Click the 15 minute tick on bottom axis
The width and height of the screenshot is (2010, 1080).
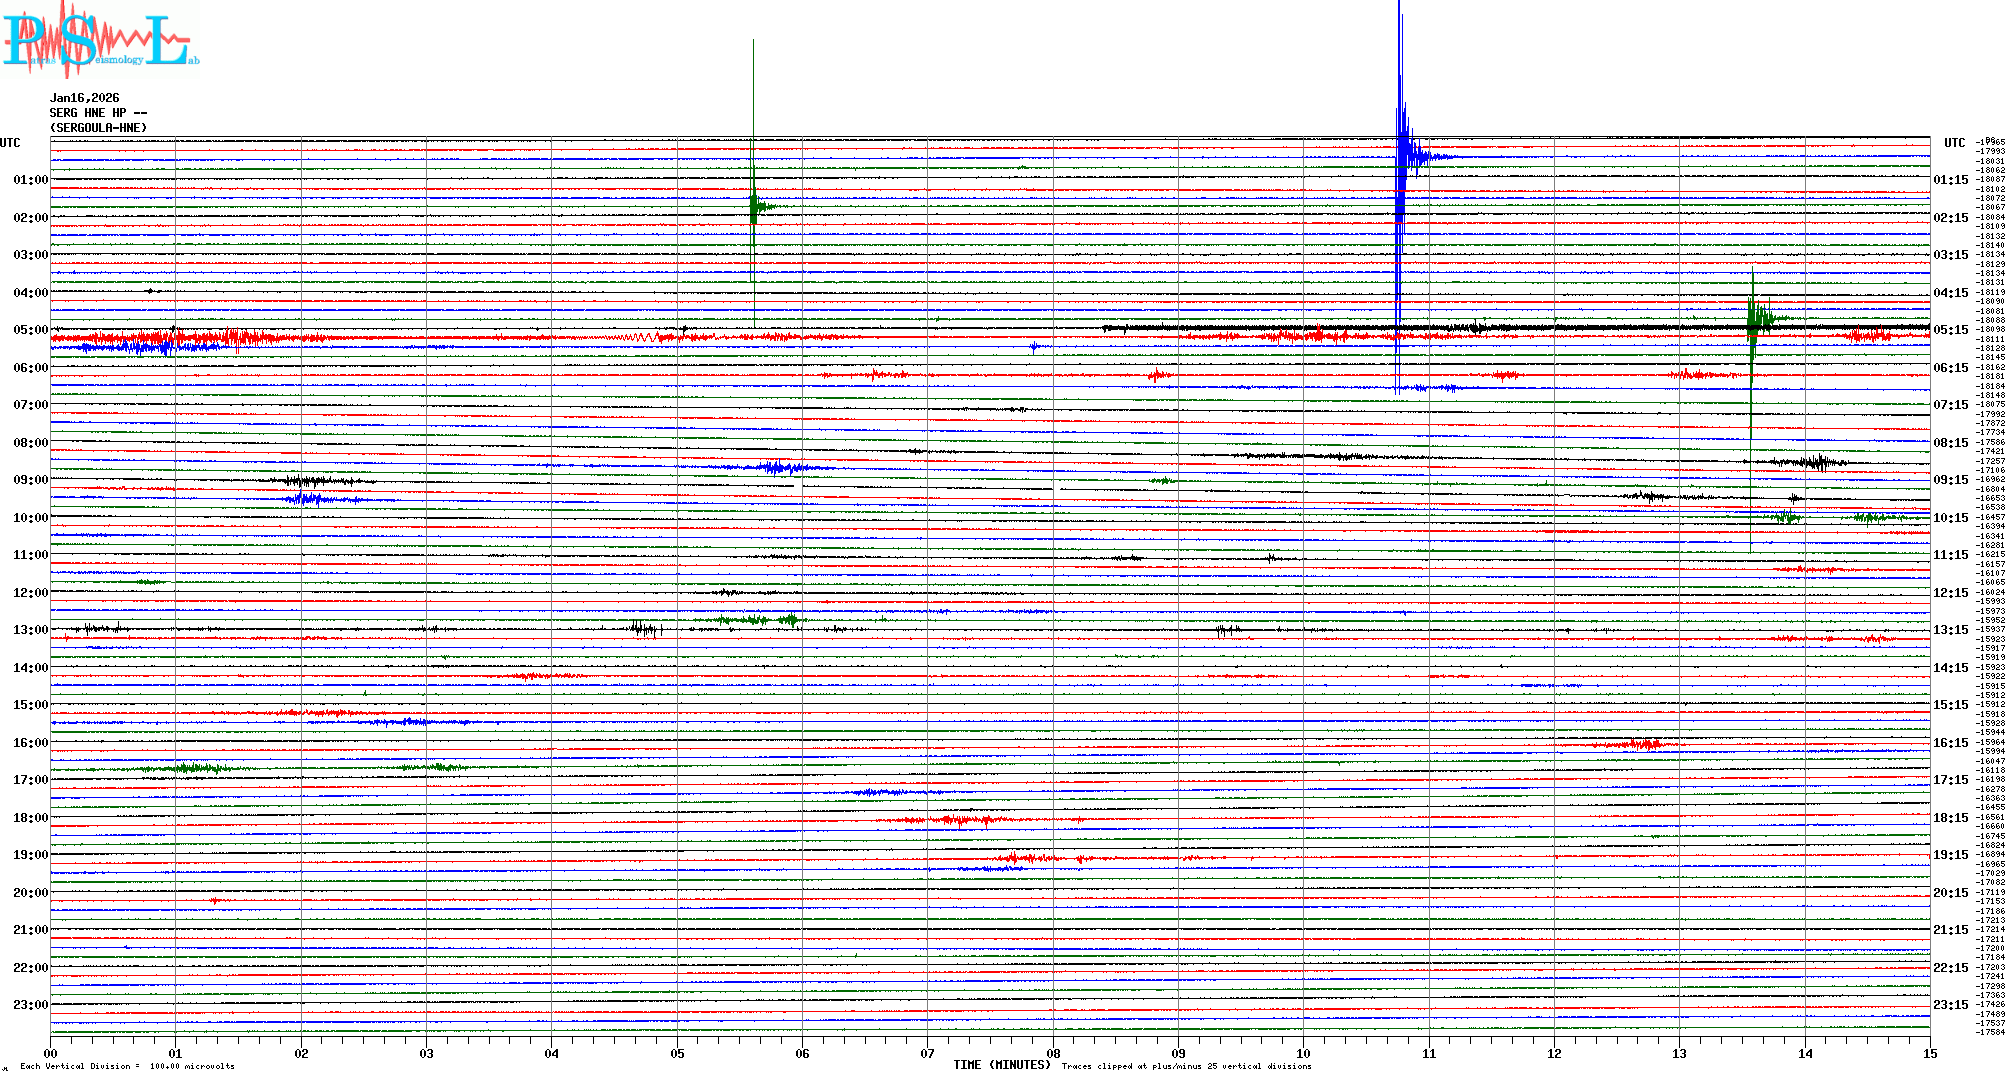click(1930, 1053)
